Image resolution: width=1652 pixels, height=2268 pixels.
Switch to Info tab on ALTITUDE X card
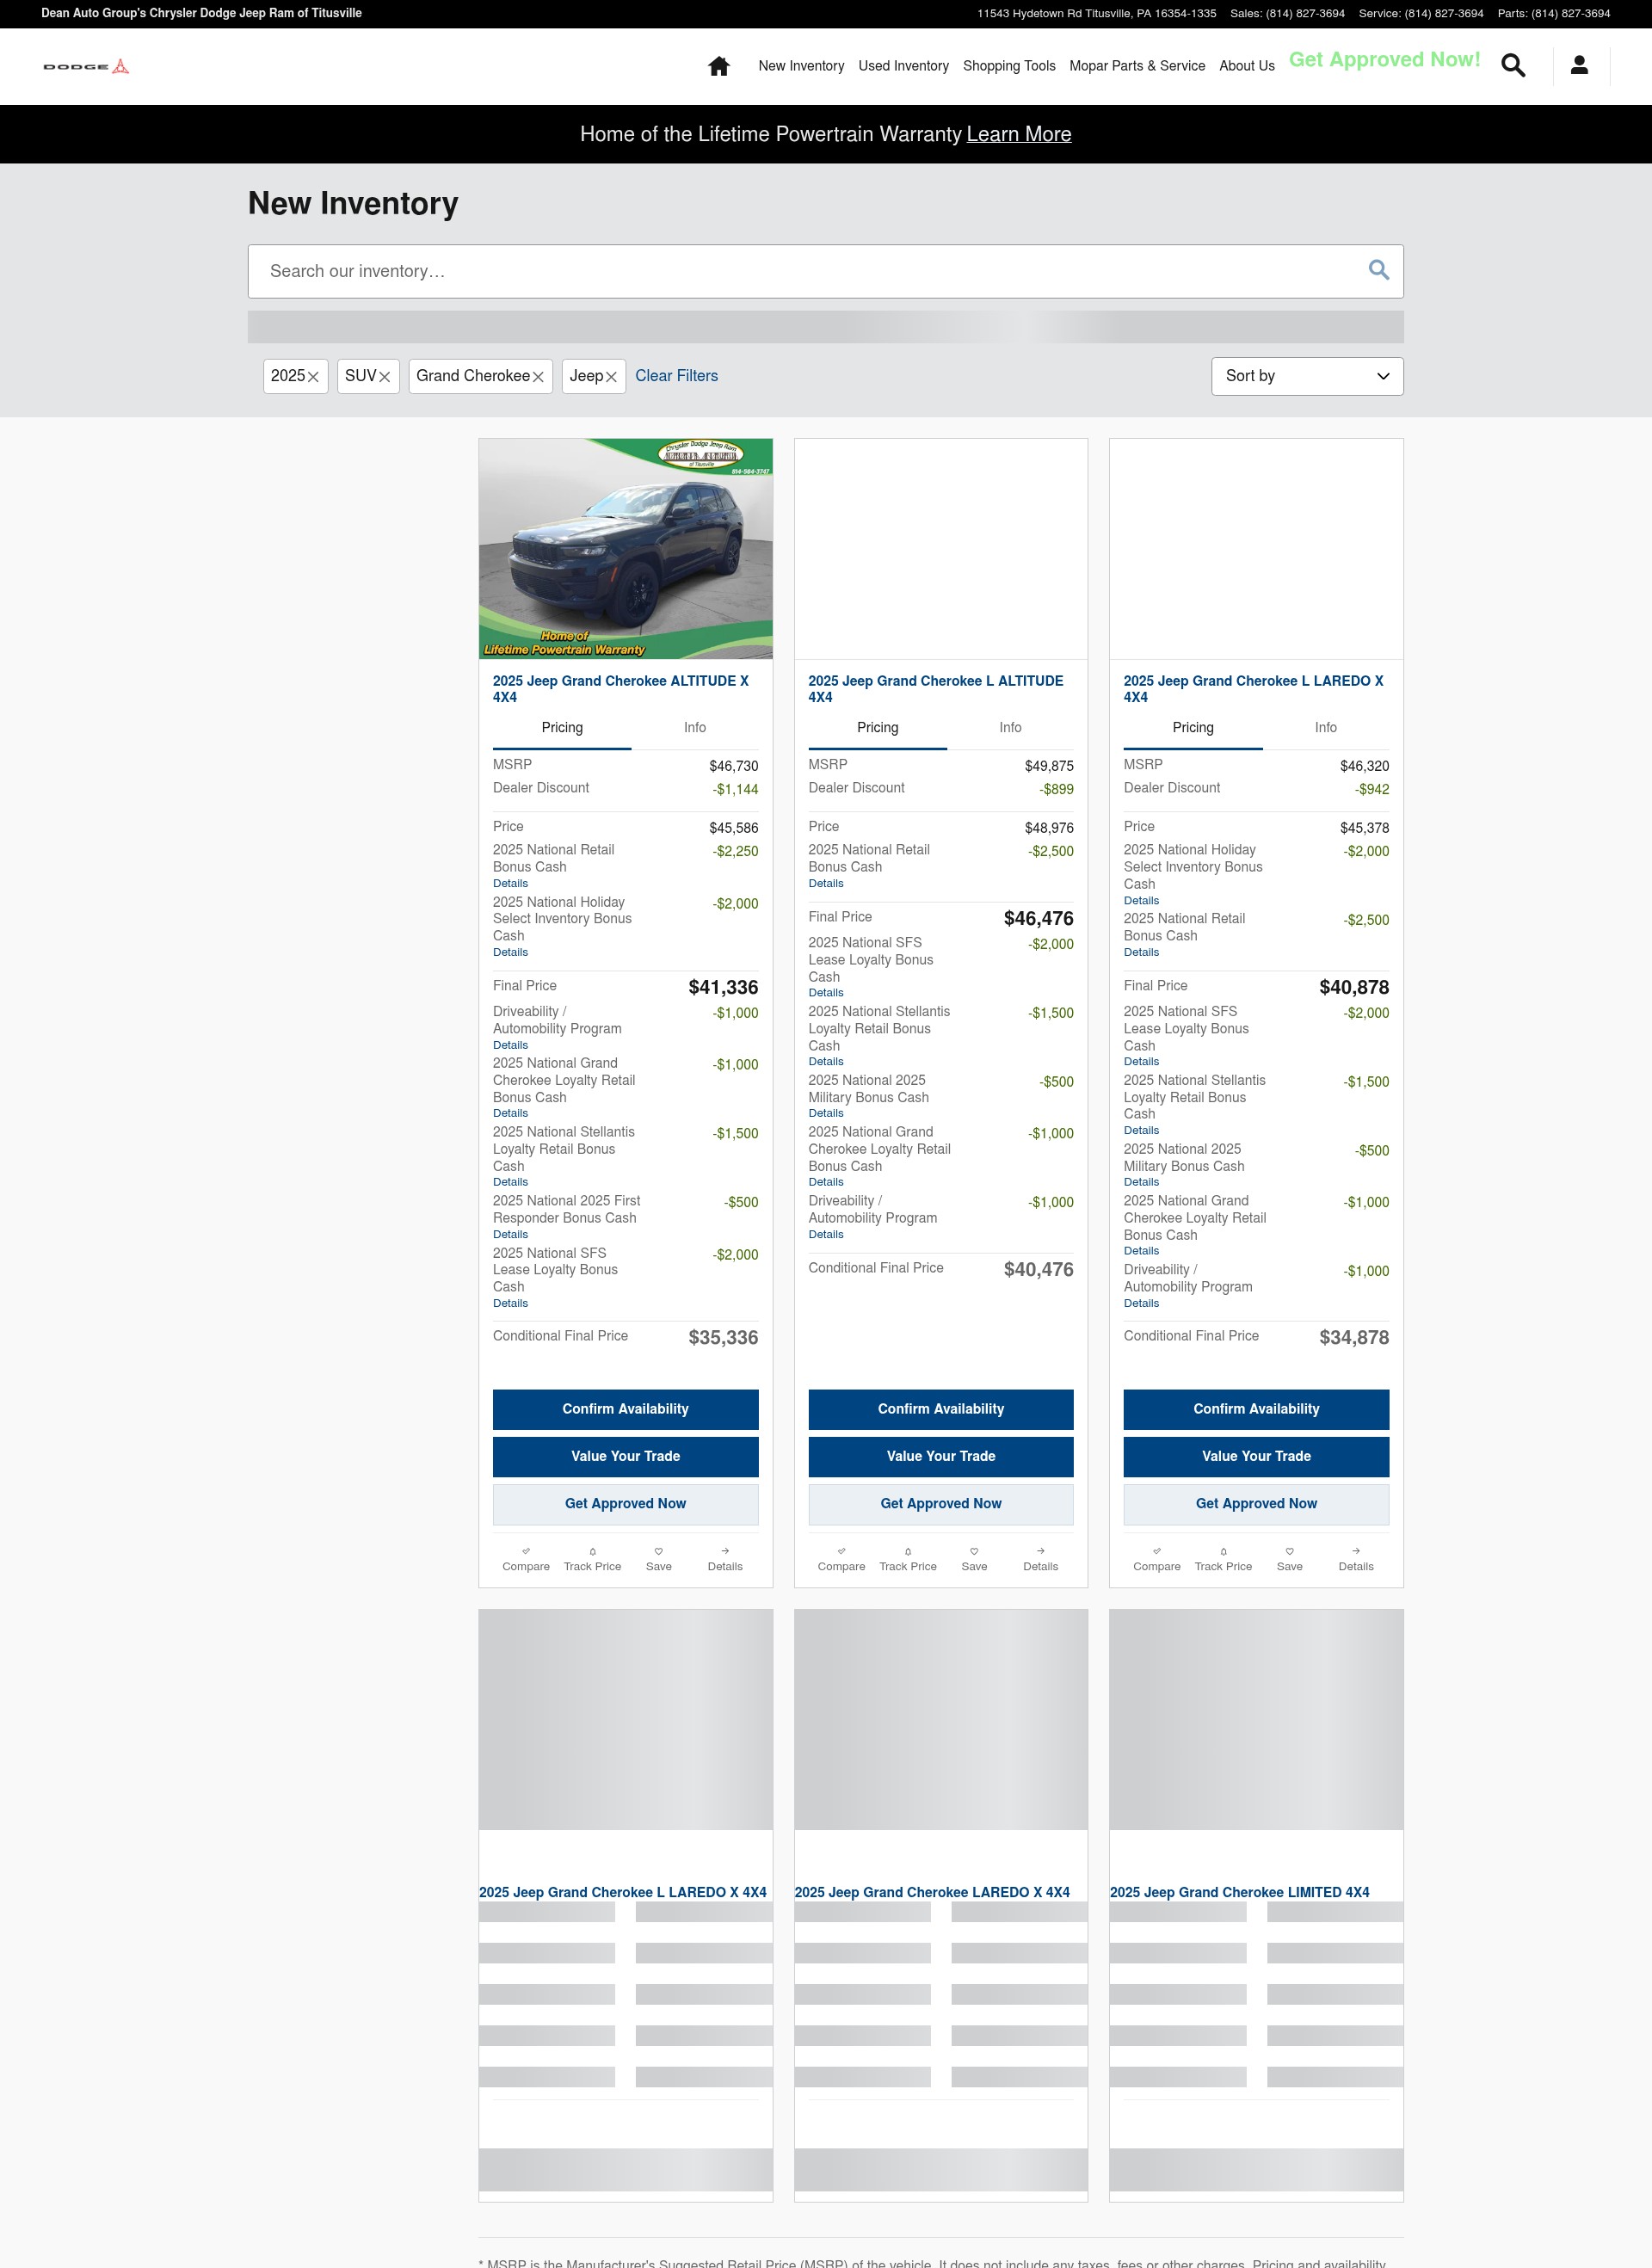[x=694, y=728]
